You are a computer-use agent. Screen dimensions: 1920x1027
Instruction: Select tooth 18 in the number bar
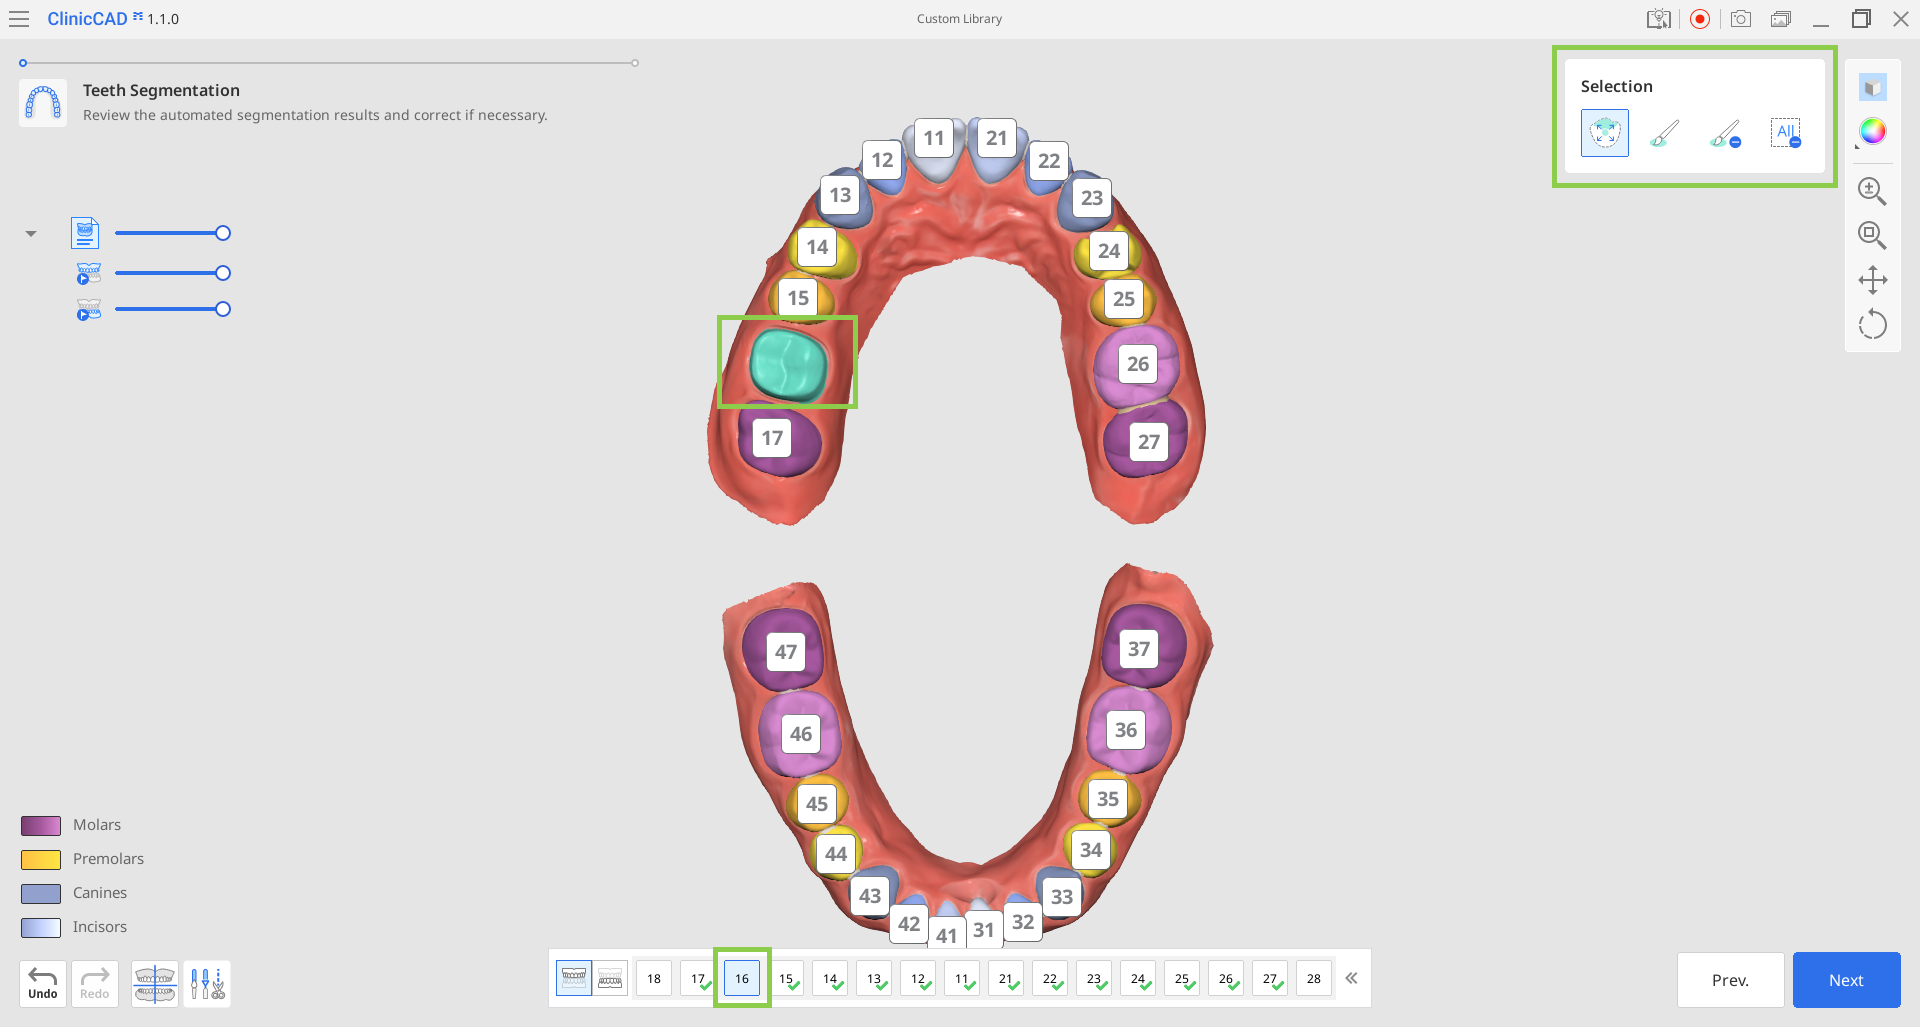click(x=654, y=978)
